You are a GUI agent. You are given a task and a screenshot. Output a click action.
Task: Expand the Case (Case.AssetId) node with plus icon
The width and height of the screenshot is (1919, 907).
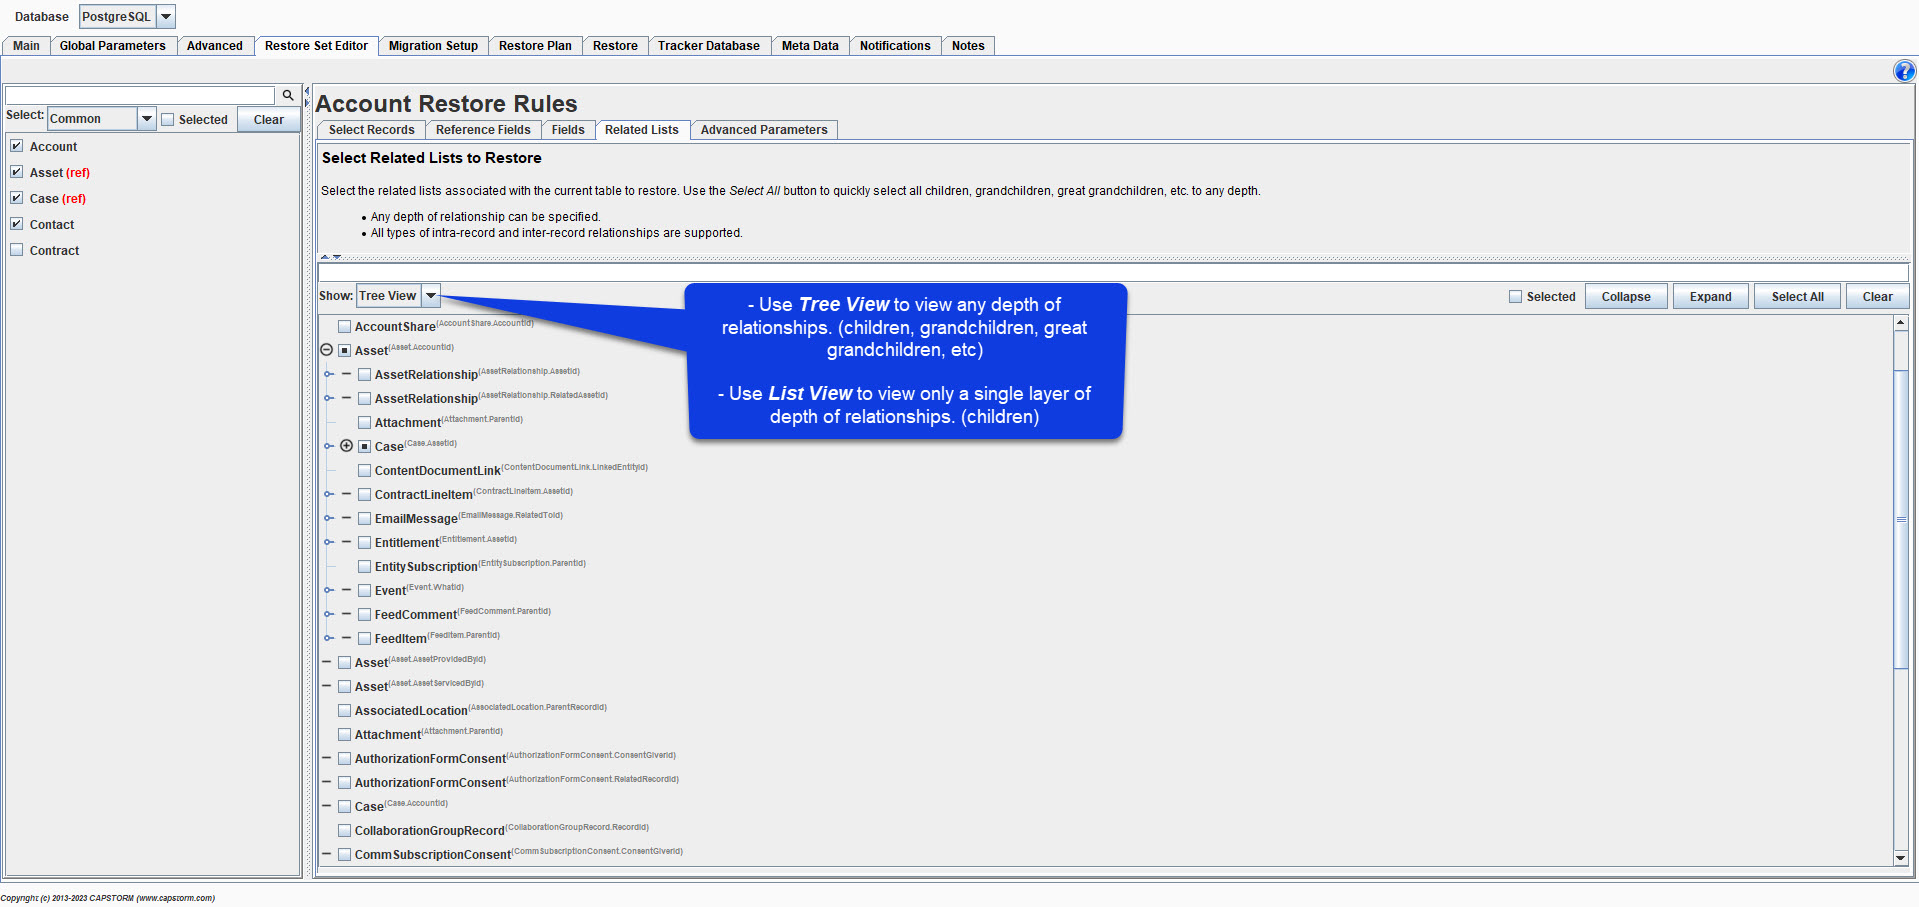tap(346, 446)
